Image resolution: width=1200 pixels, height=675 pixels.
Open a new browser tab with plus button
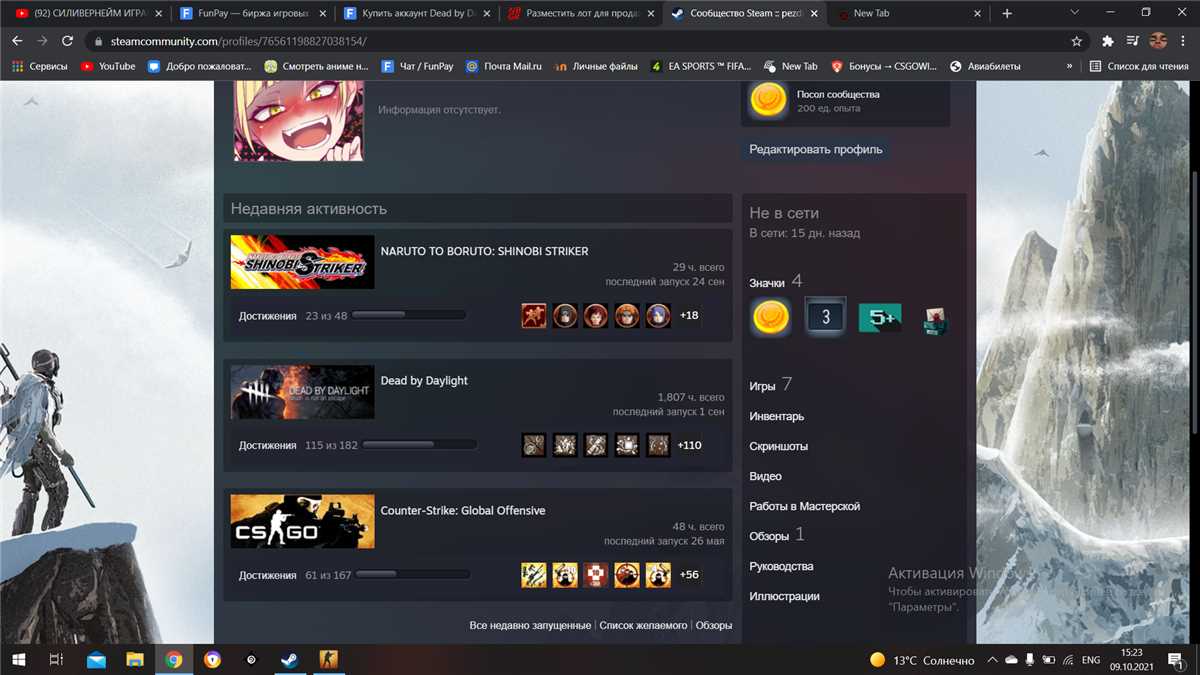point(1007,13)
